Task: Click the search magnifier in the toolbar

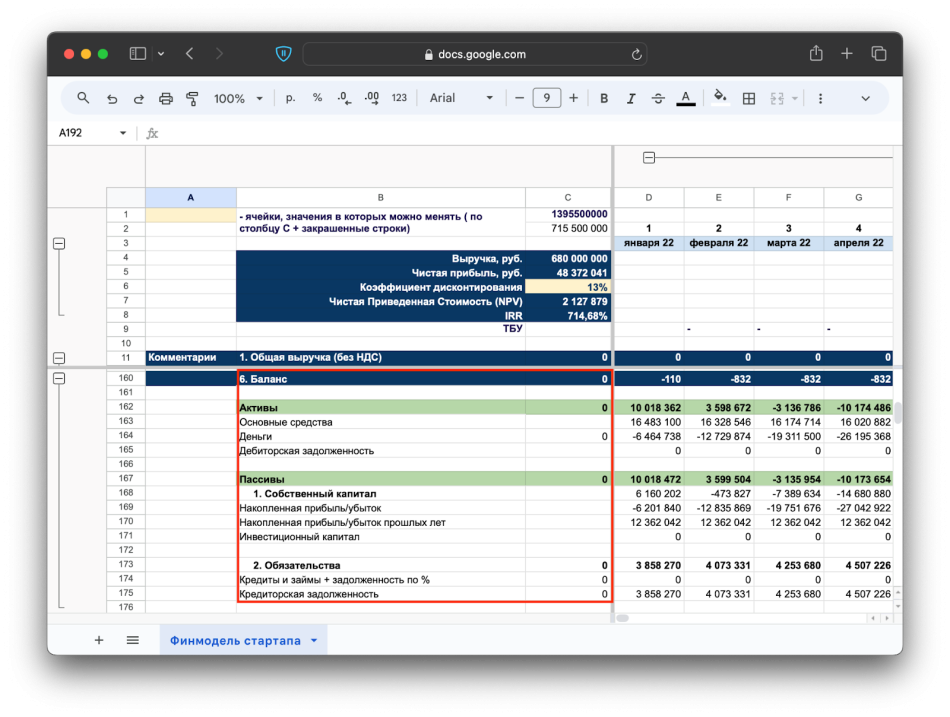Action: pyautogui.click(x=84, y=98)
